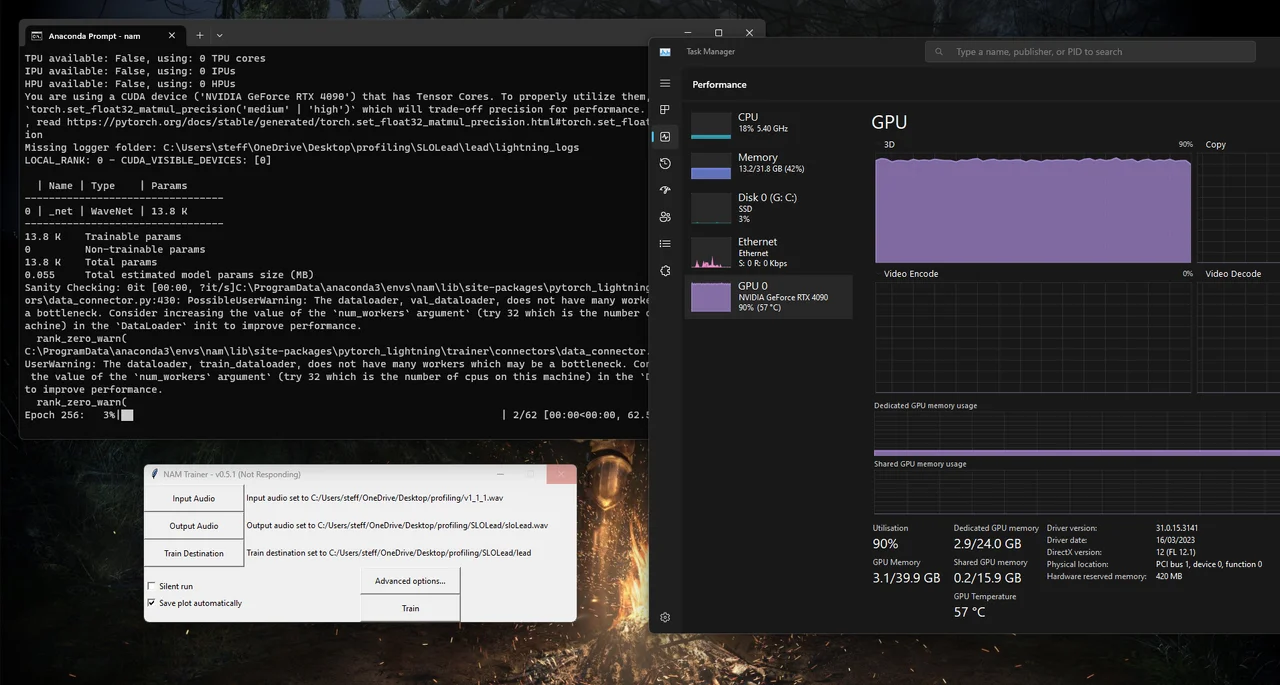Open Startup apps page icon
The width and height of the screenshot is (1280, 685).
(x=665, y=190)
